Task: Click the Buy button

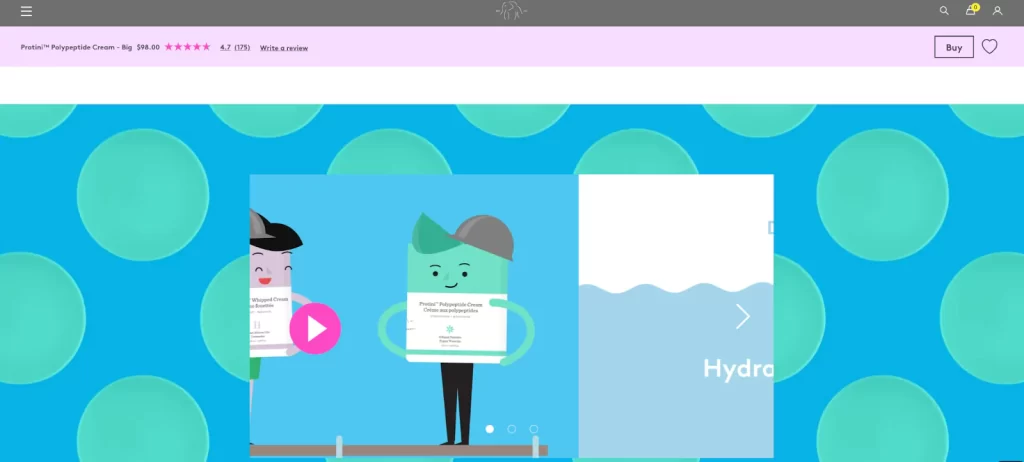Action: coord(953,47)
